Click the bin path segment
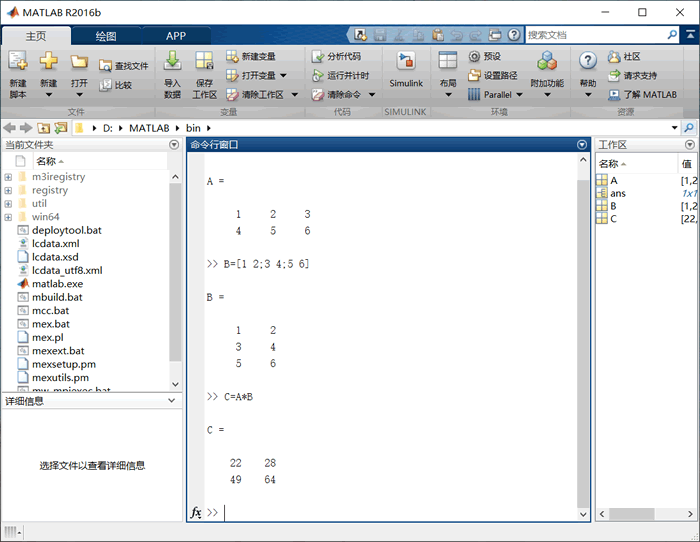700x542 pixels. [x=193, y=128]
